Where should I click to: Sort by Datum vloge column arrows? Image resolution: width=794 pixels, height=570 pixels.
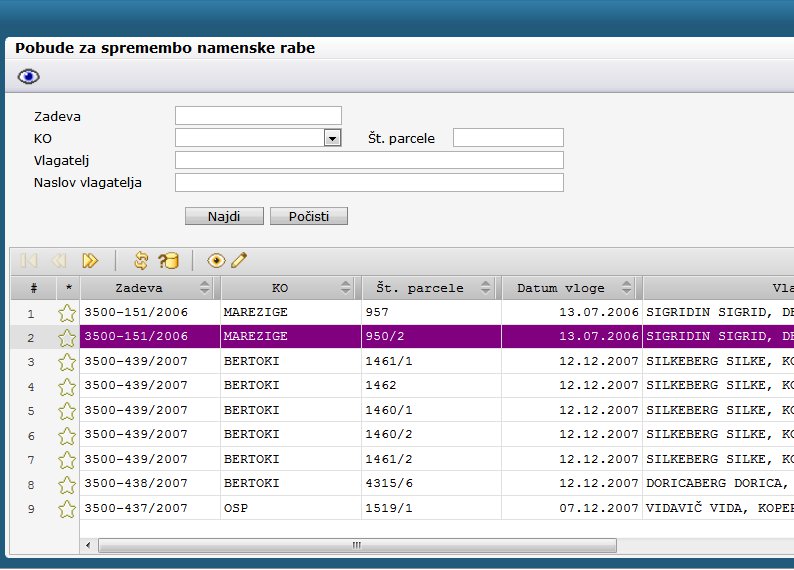(626, 288)
